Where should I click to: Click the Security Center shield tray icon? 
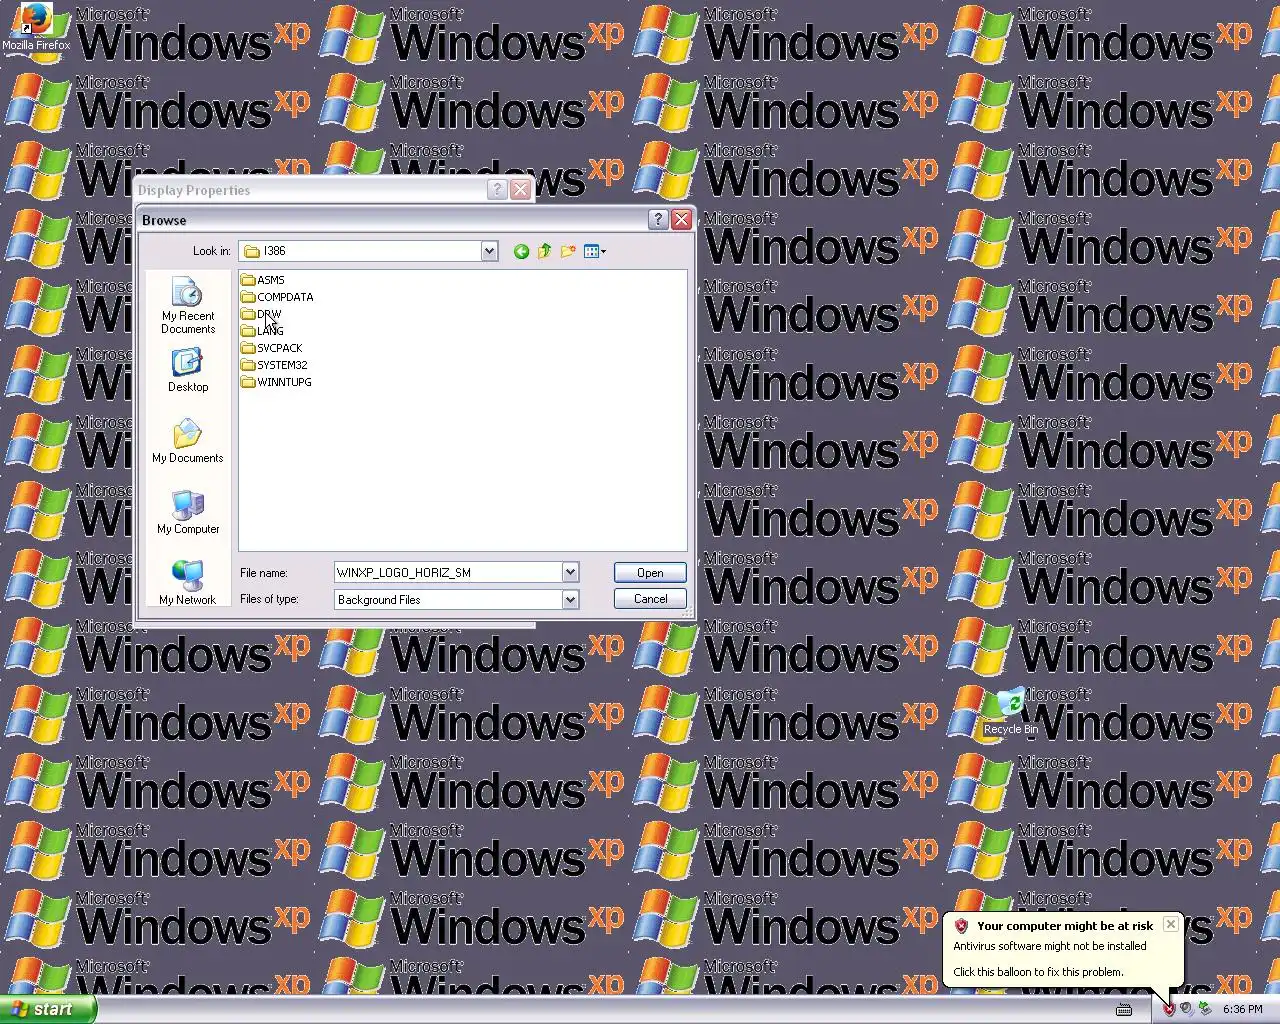click(x=1168, y=1009)
